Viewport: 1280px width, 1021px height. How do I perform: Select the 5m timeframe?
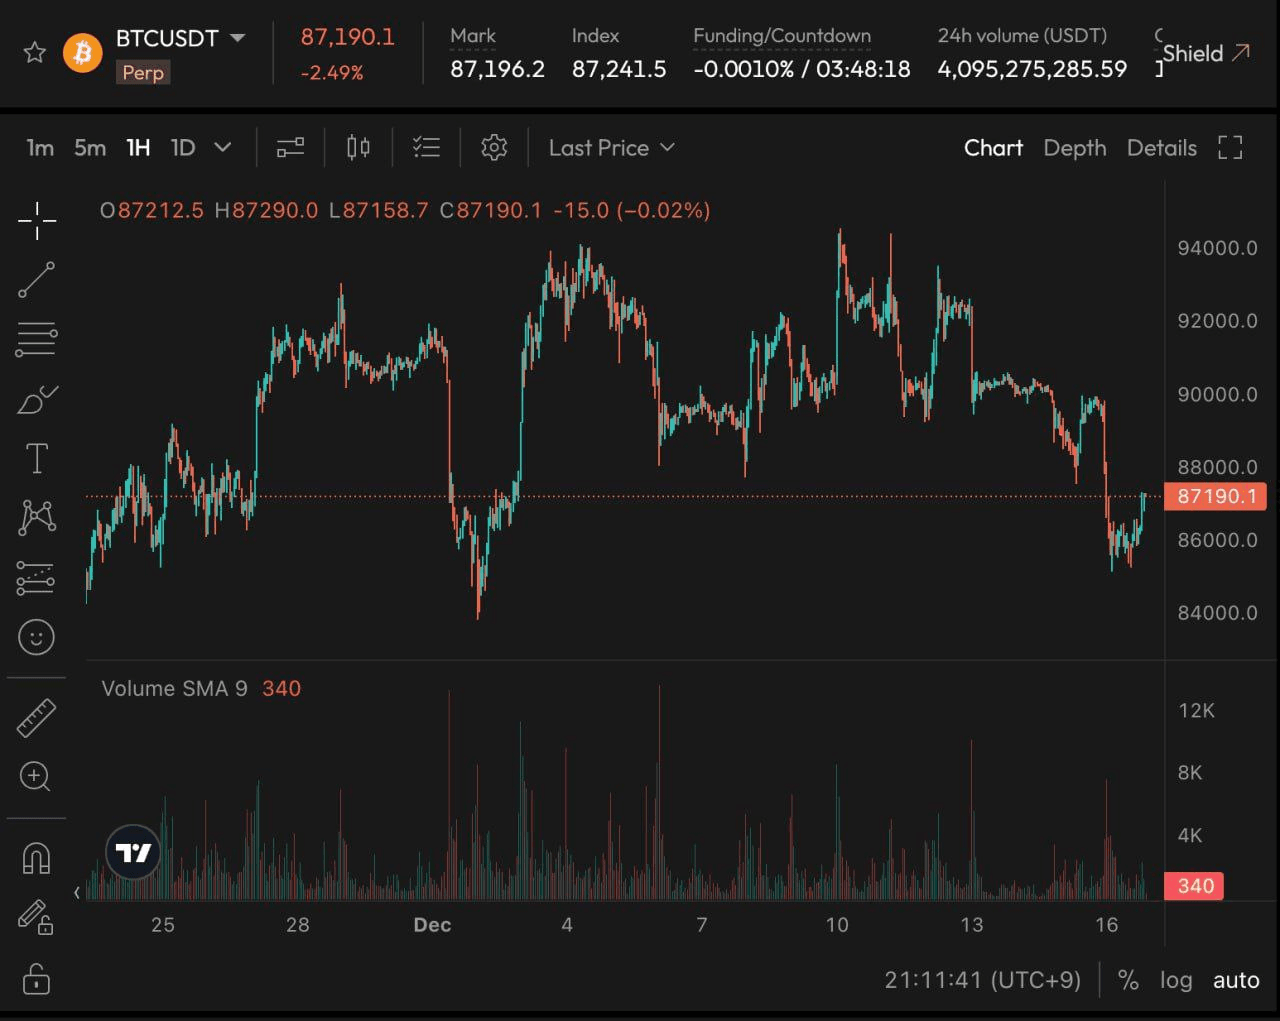coord(90,148)
